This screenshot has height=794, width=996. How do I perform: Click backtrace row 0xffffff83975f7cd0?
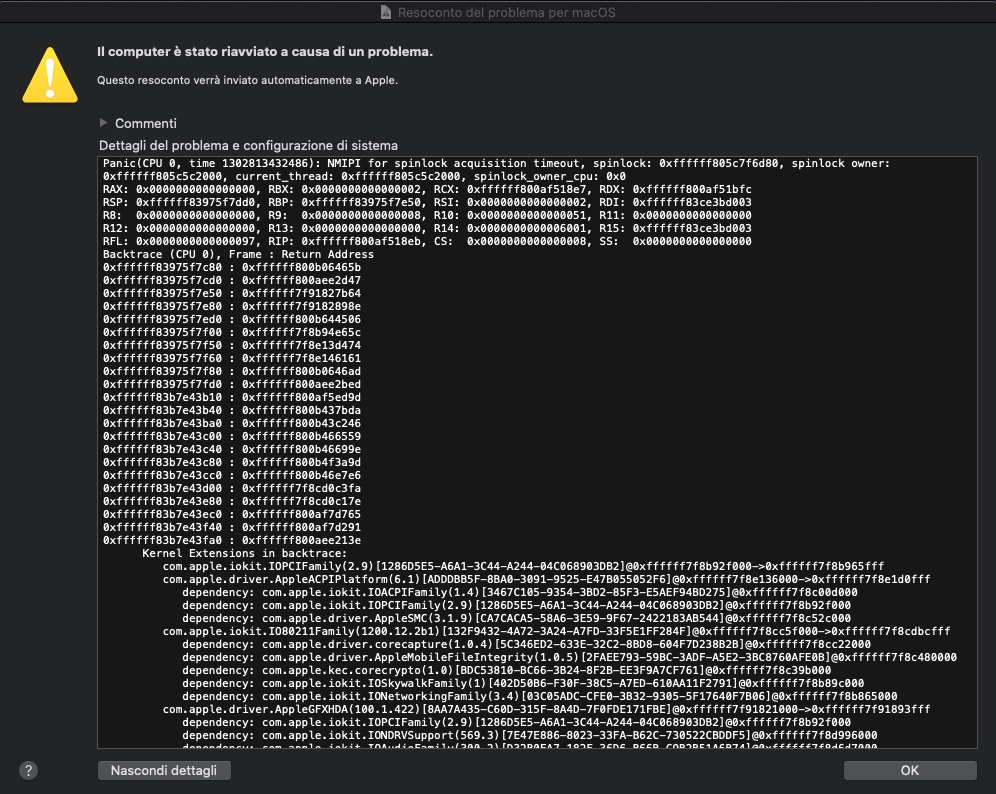coord(232,280)
